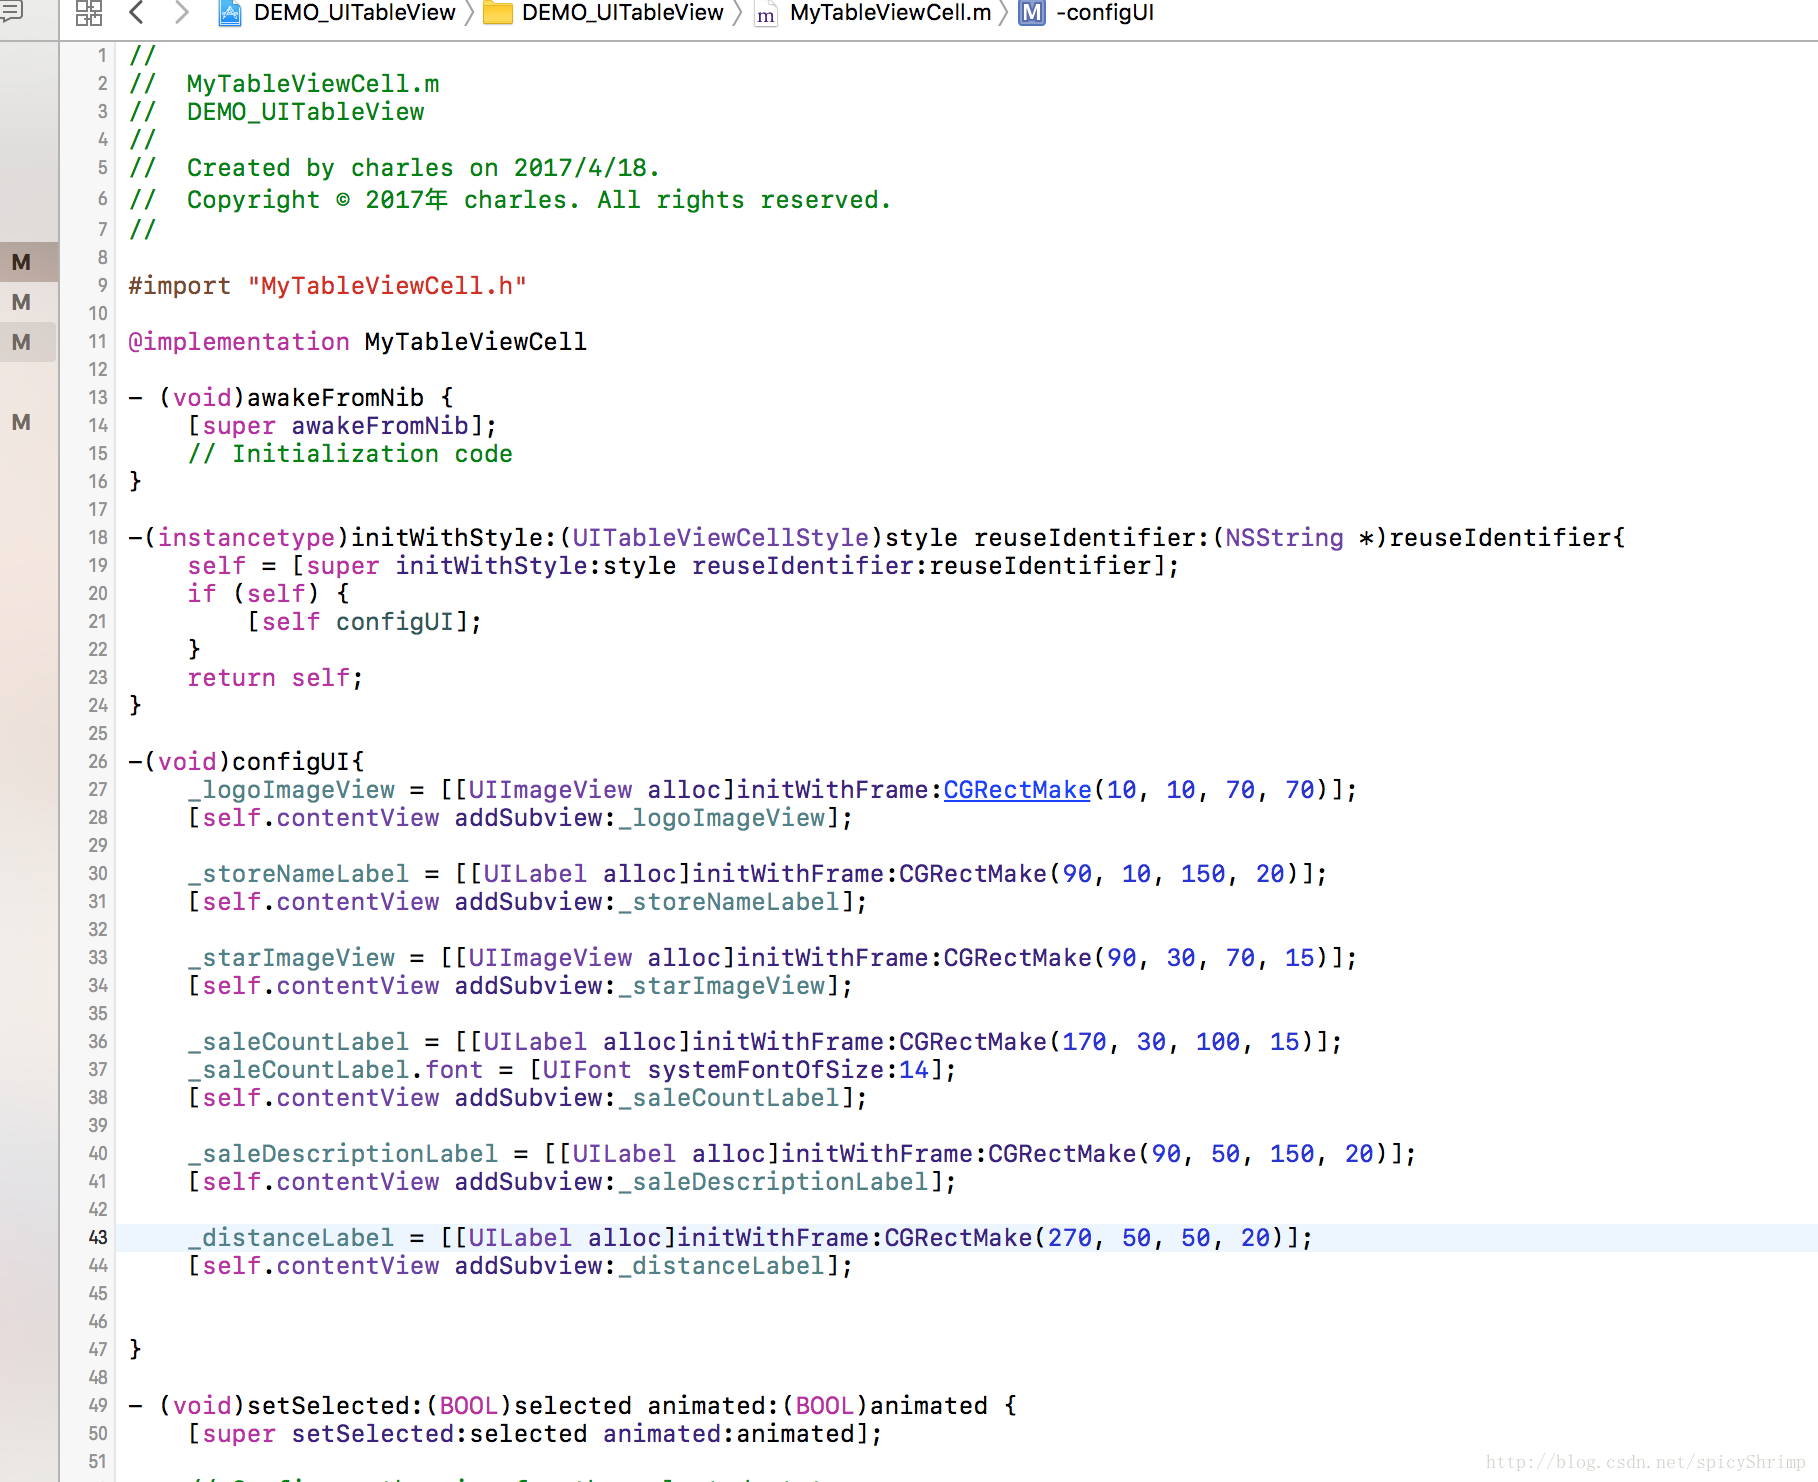This screenshot has width=1818, height=1482.
Task: Click the closing brace on line 47
Action: (135, 1350)
